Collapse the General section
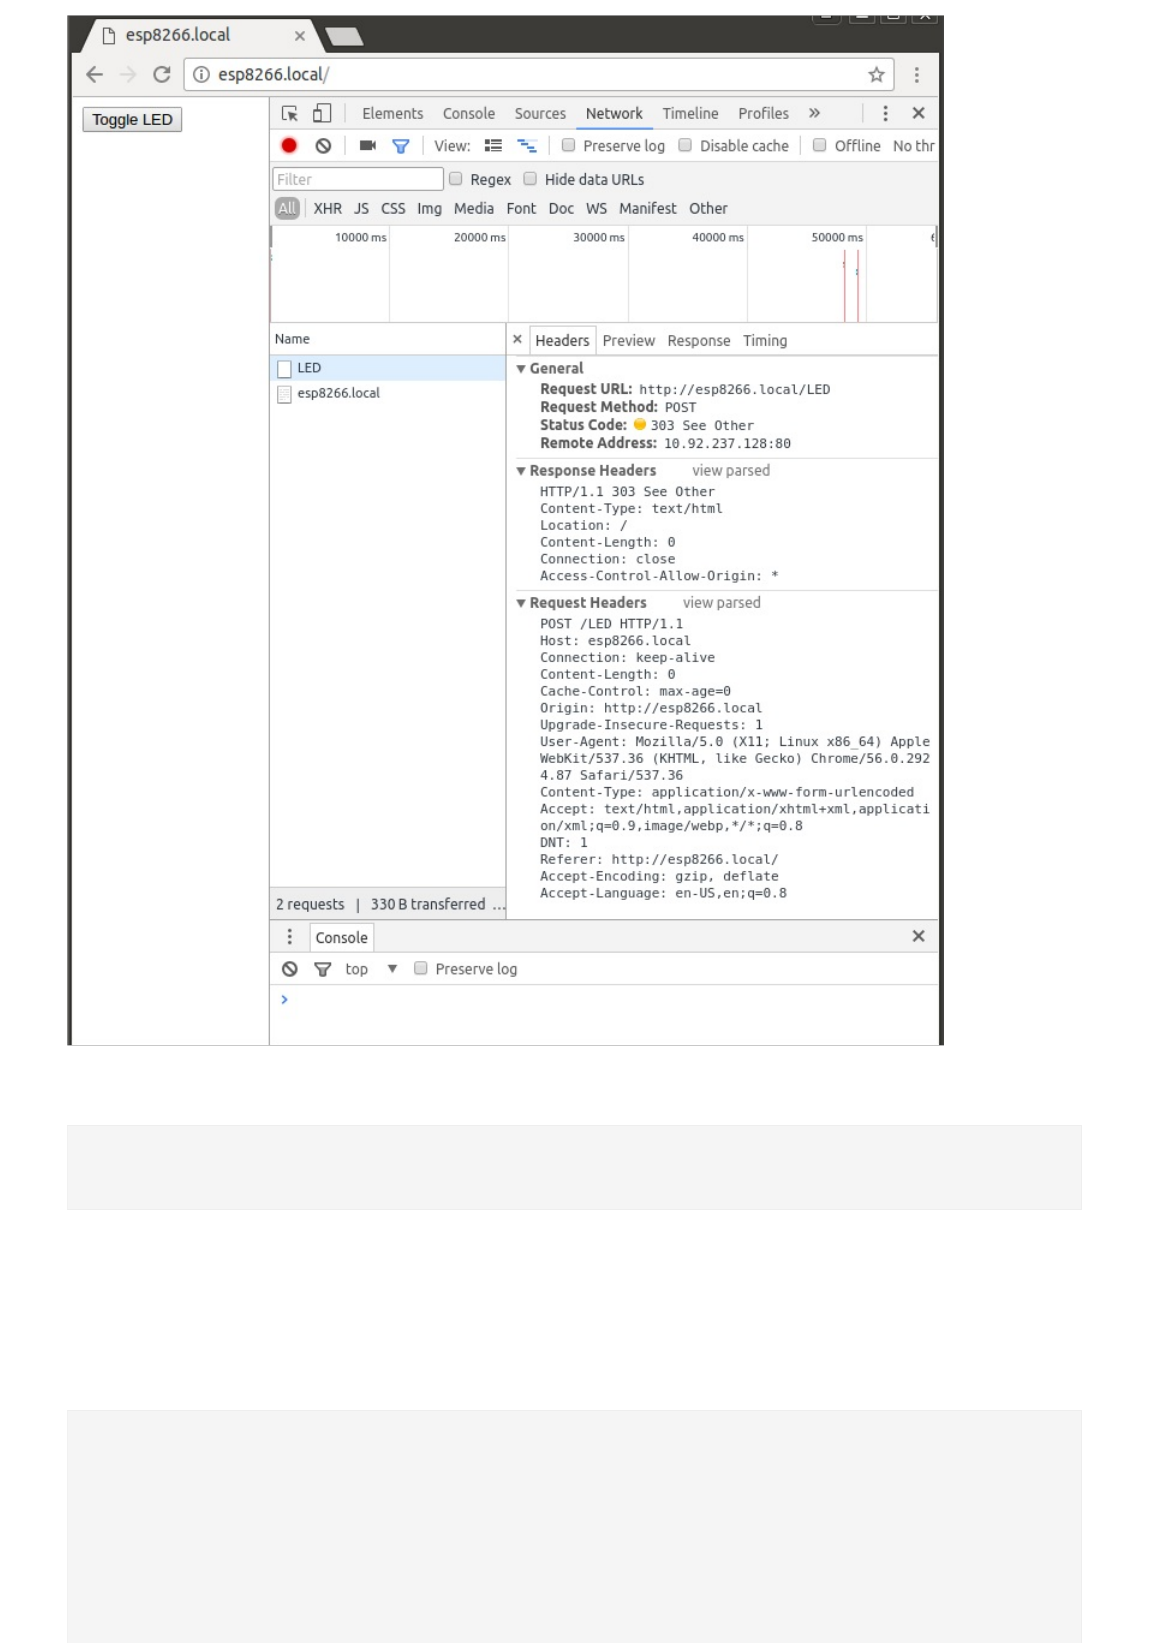Image resolution: width=1149 pixels, height=1643 pixels. tap(521, 369)
